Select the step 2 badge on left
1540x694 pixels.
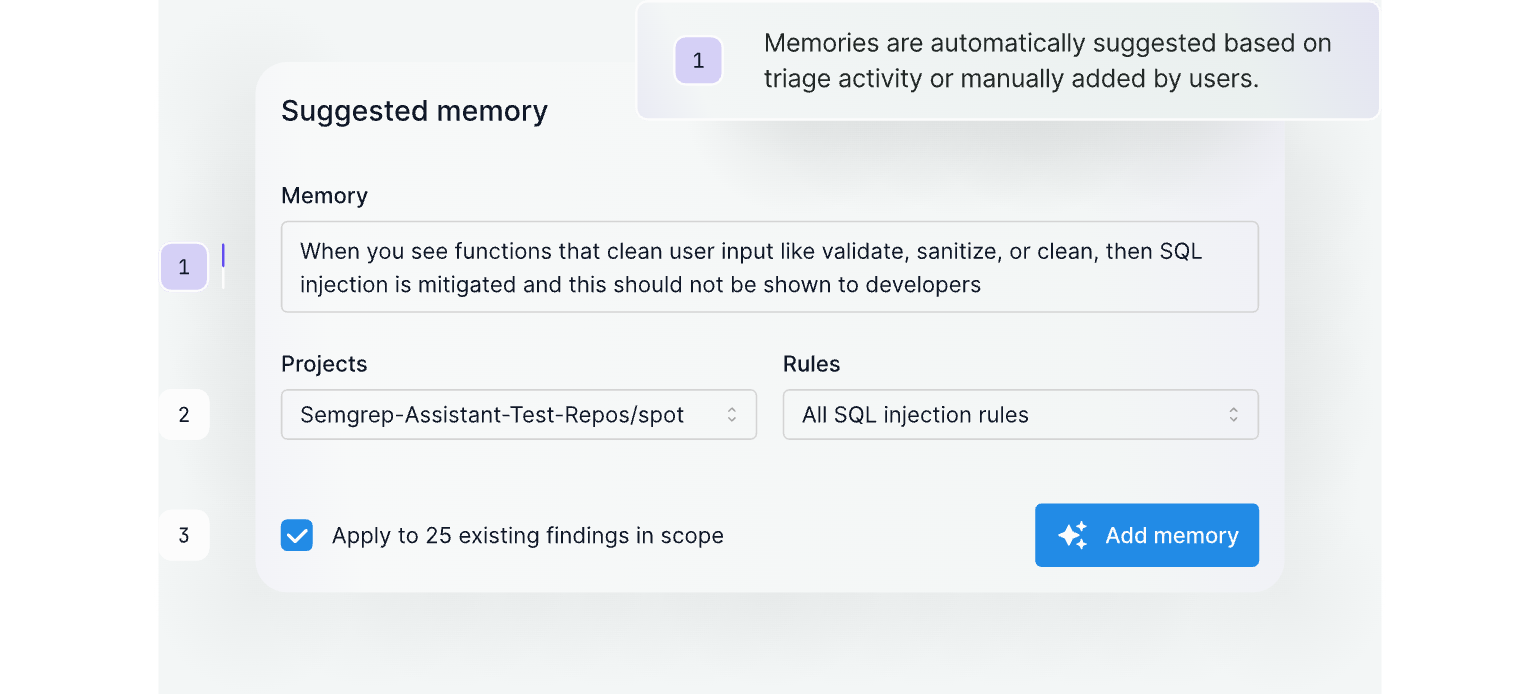(184, 415)
